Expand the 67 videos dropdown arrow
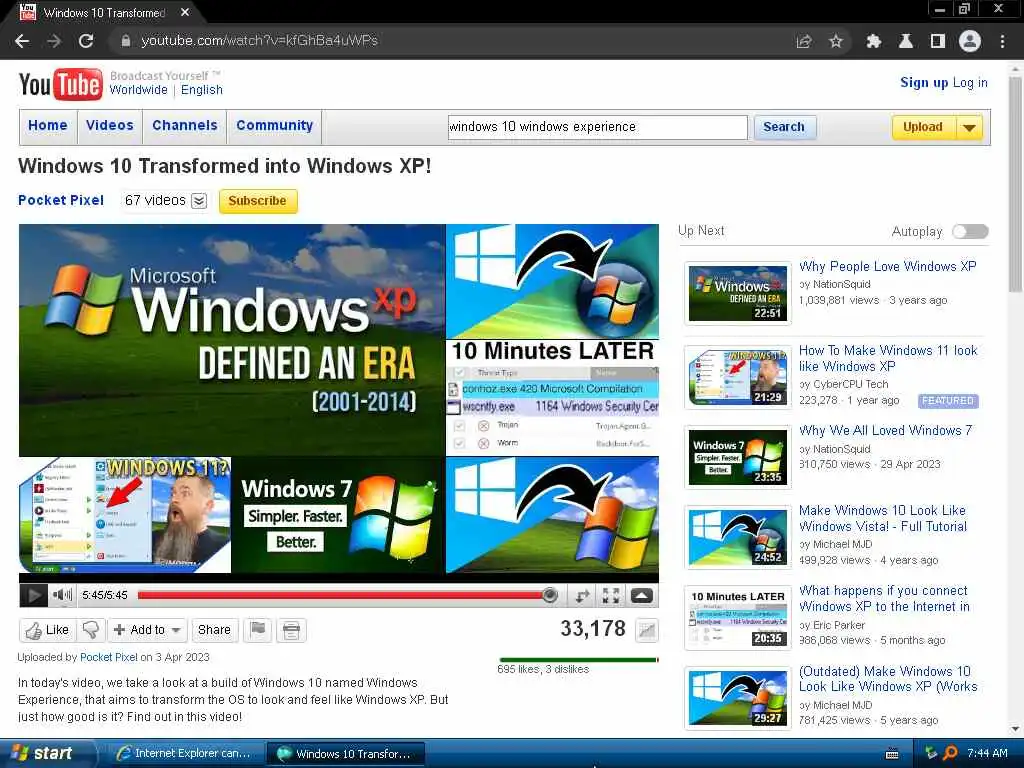The image size is (1024, 768). pyautogui.click(x=199, y=201)
